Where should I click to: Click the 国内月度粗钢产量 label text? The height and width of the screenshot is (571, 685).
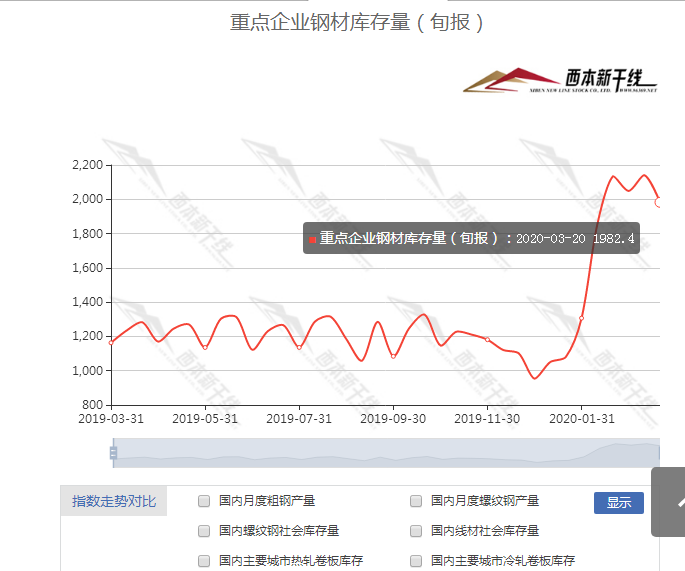267,501
